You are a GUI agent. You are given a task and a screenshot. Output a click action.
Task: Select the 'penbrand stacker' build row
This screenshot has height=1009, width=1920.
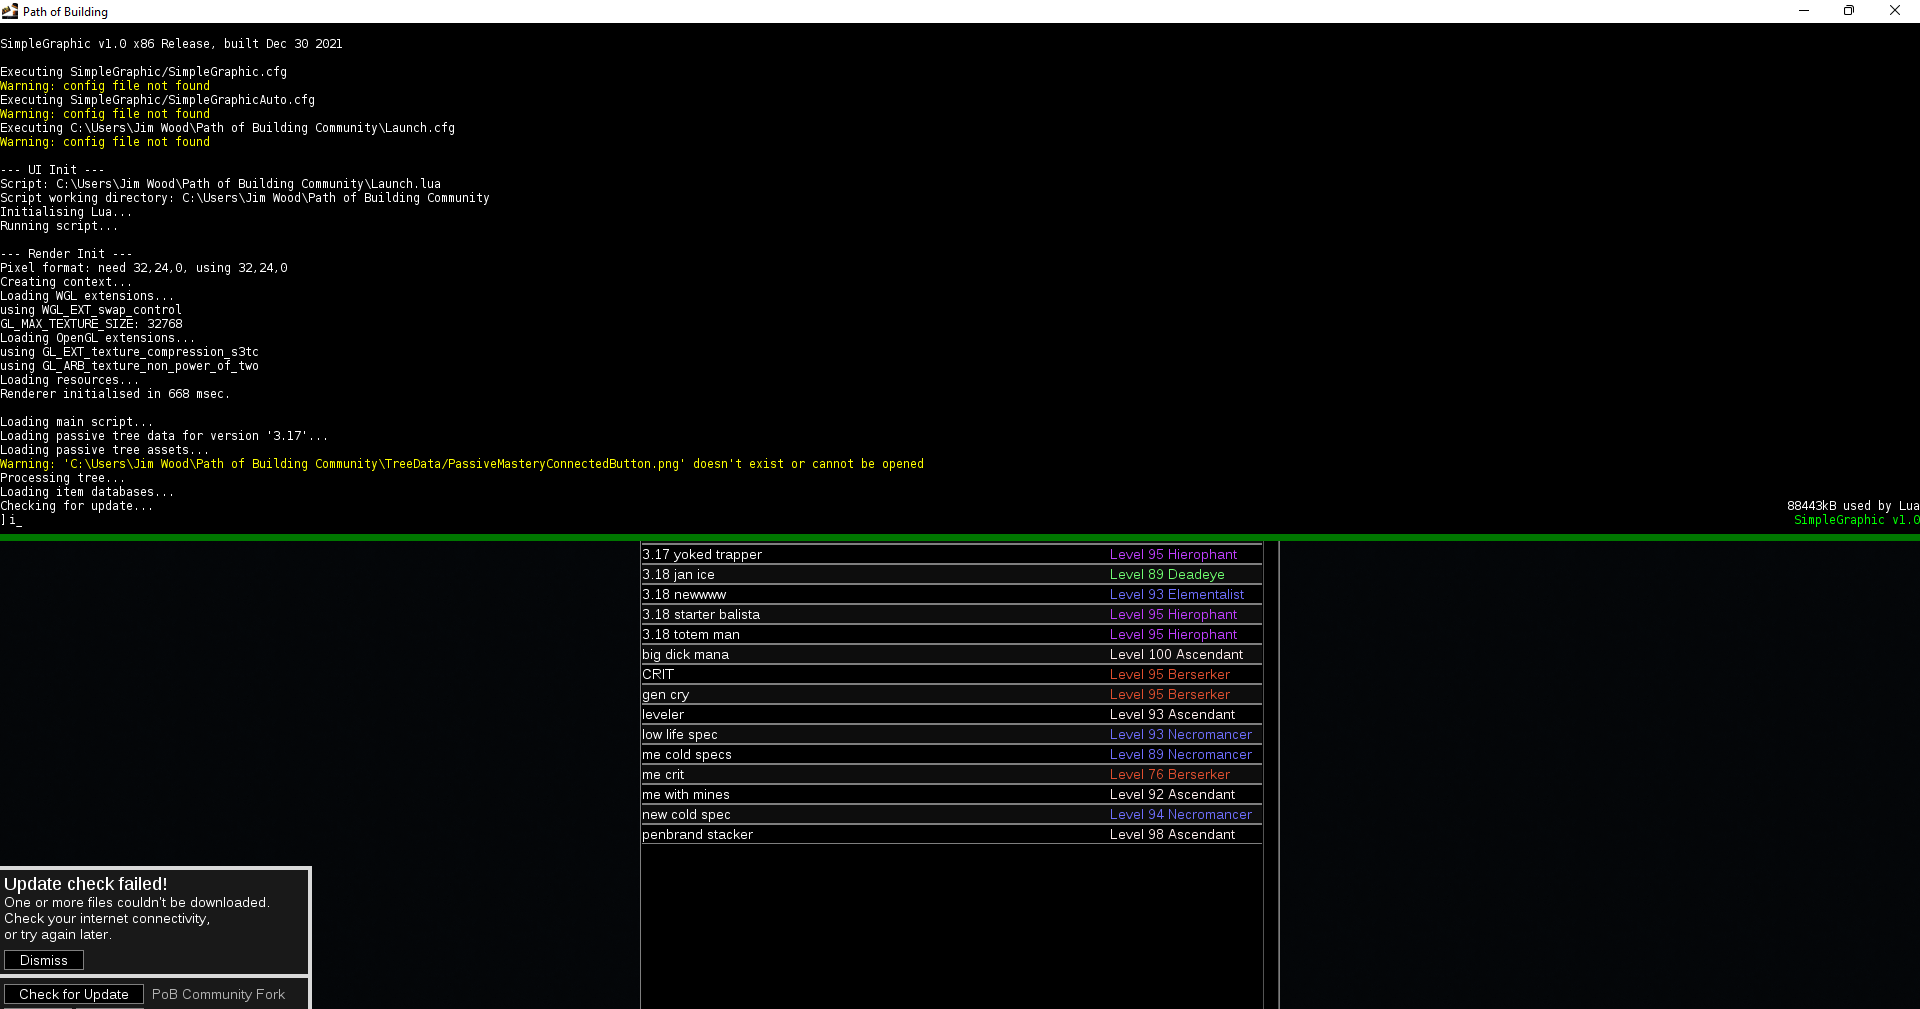pyautogui.click(x=951, y=834)
